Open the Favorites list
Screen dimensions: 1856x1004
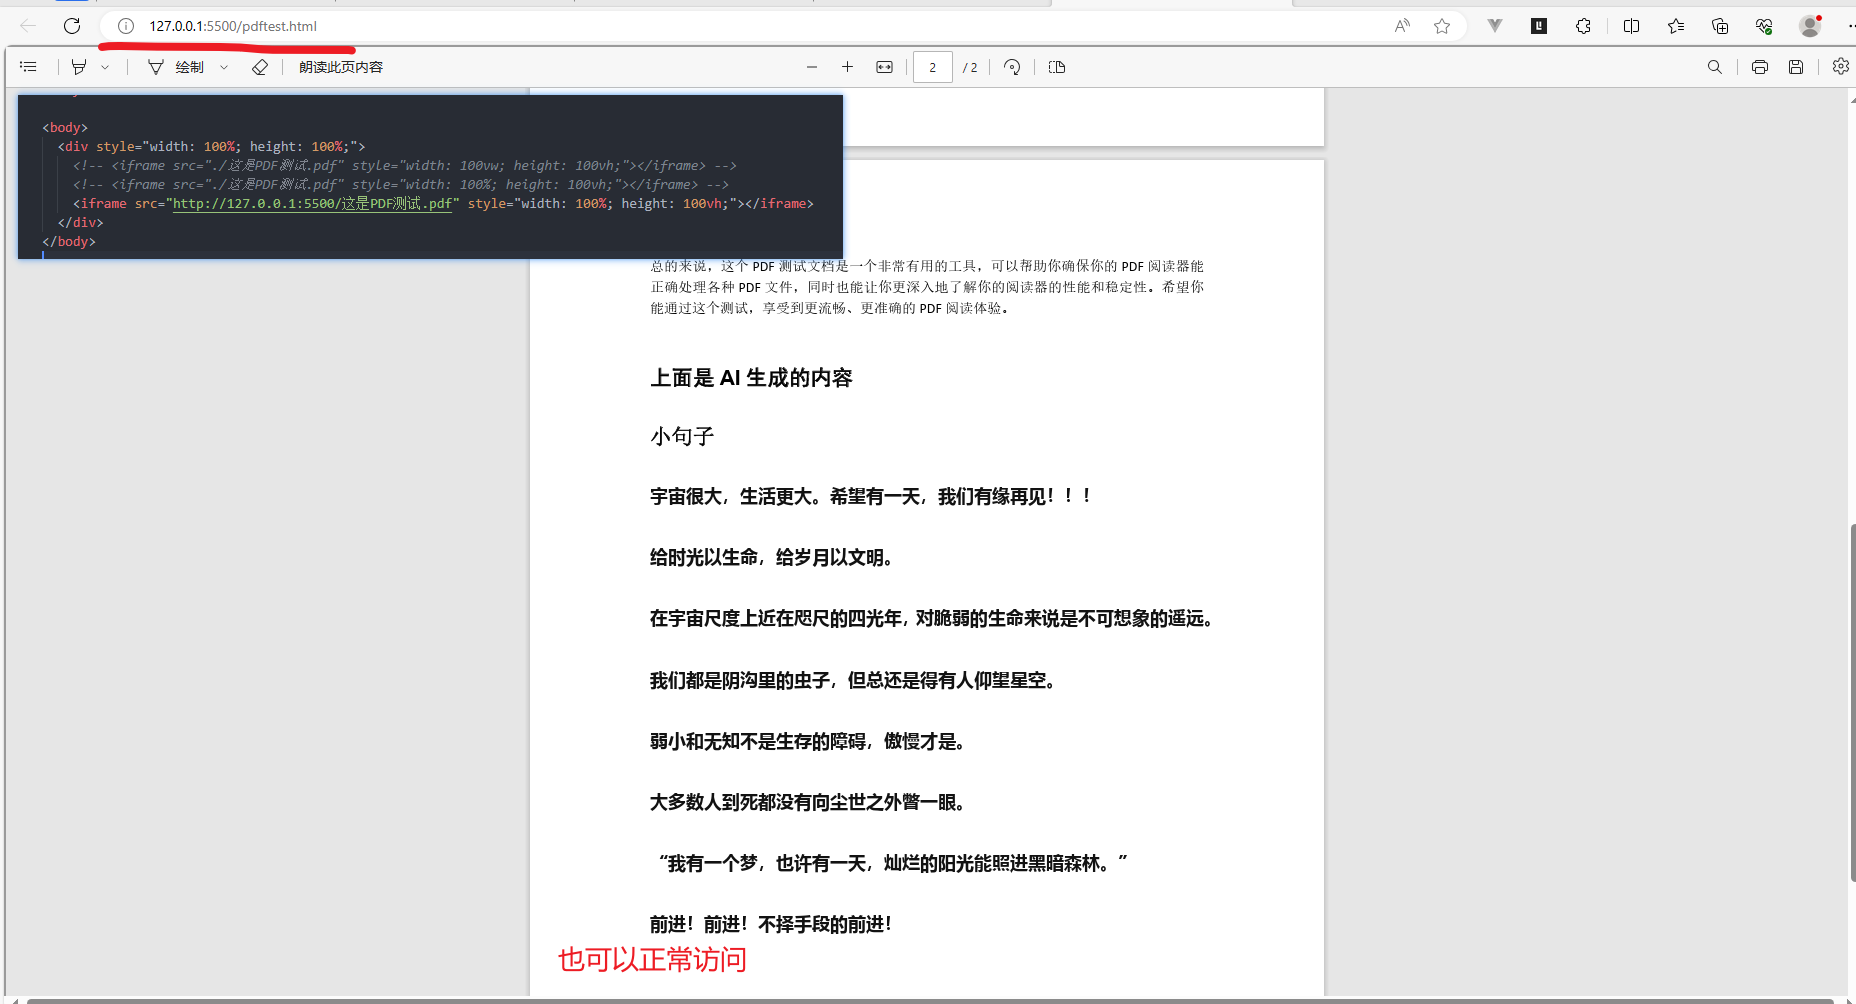(x=1676, y=26)
